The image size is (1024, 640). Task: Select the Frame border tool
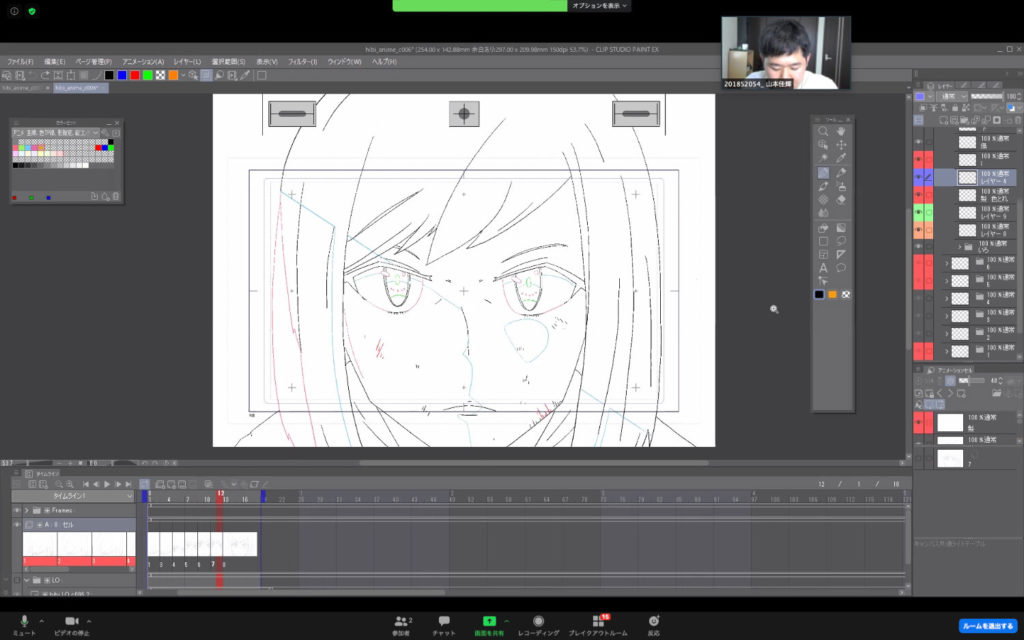[823, 255]
